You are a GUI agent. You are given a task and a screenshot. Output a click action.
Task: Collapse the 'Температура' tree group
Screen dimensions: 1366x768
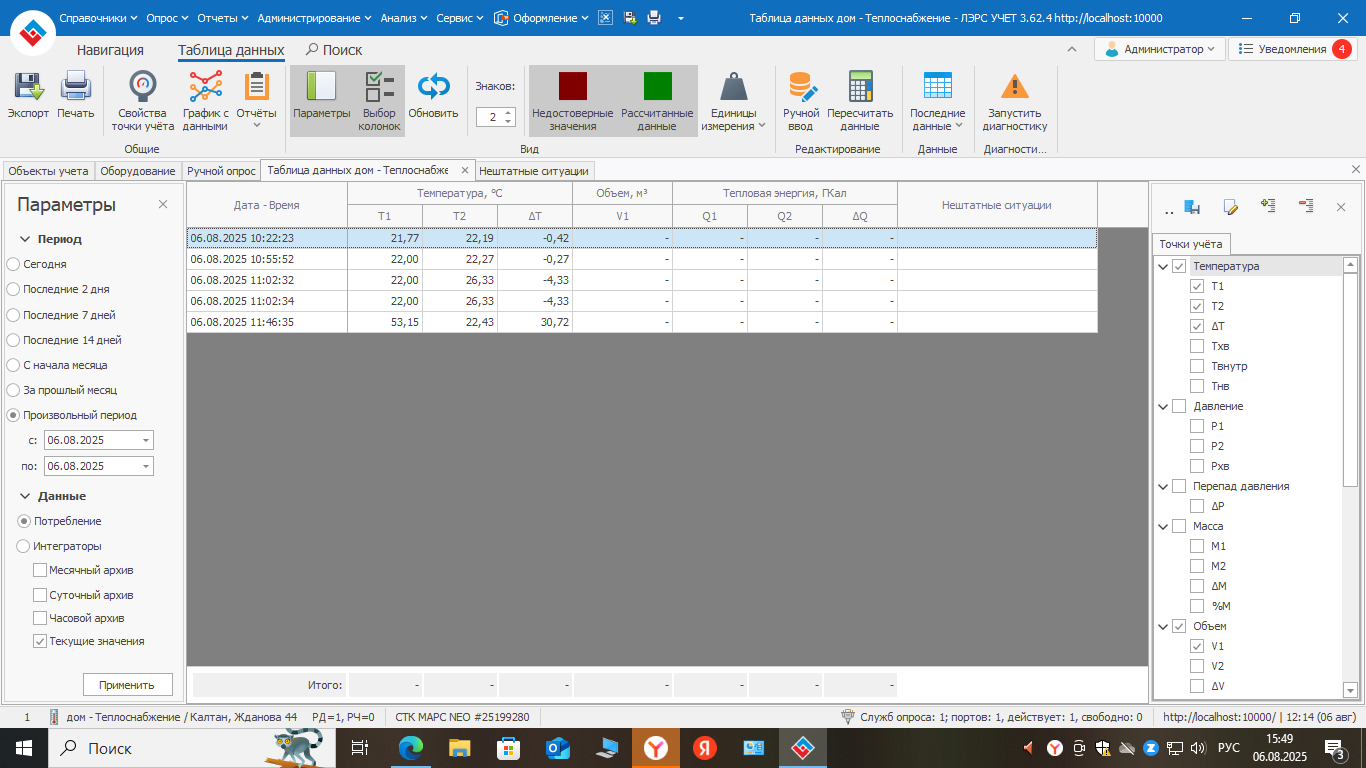click(1162, 266)
